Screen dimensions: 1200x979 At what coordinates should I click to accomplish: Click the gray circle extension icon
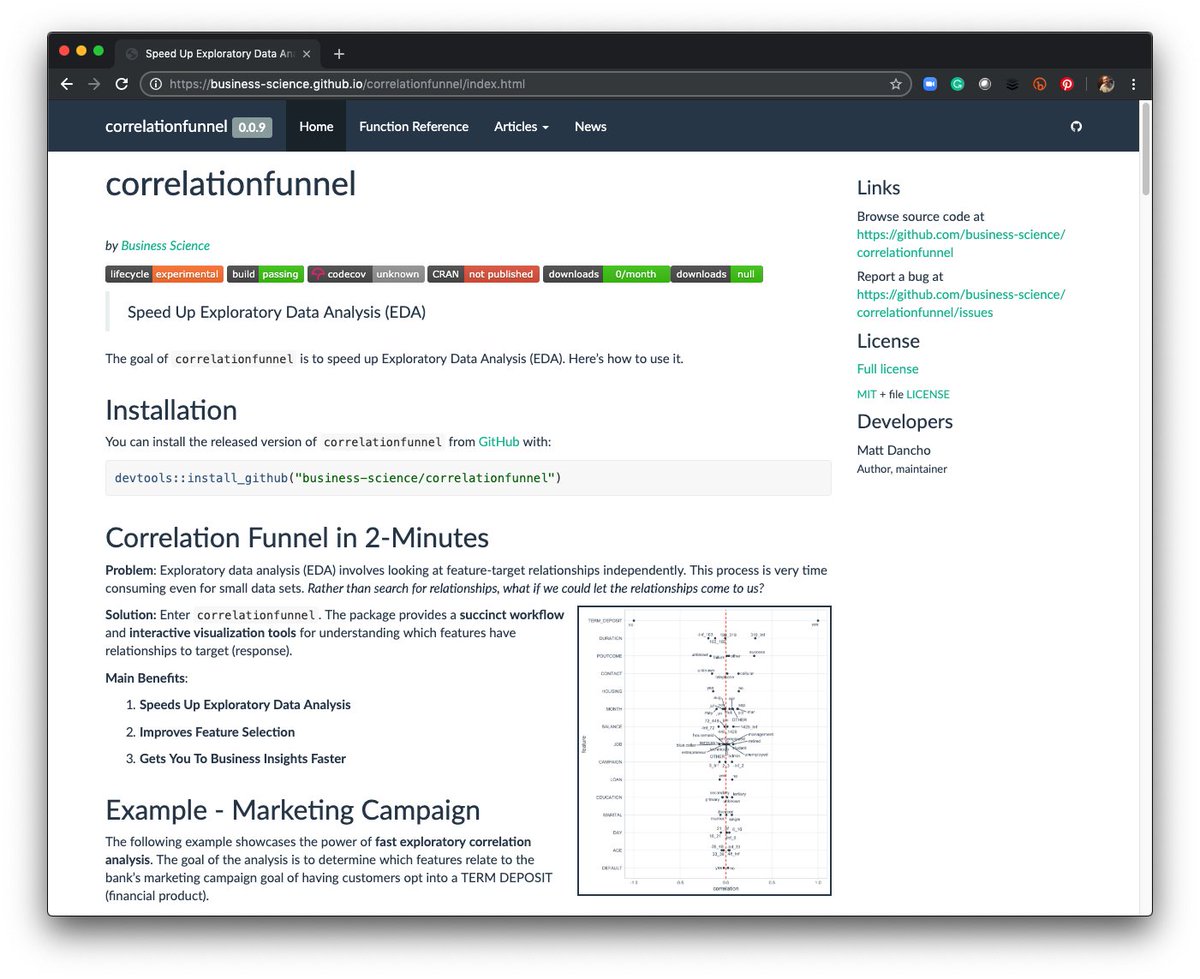[x=985, y=84]
